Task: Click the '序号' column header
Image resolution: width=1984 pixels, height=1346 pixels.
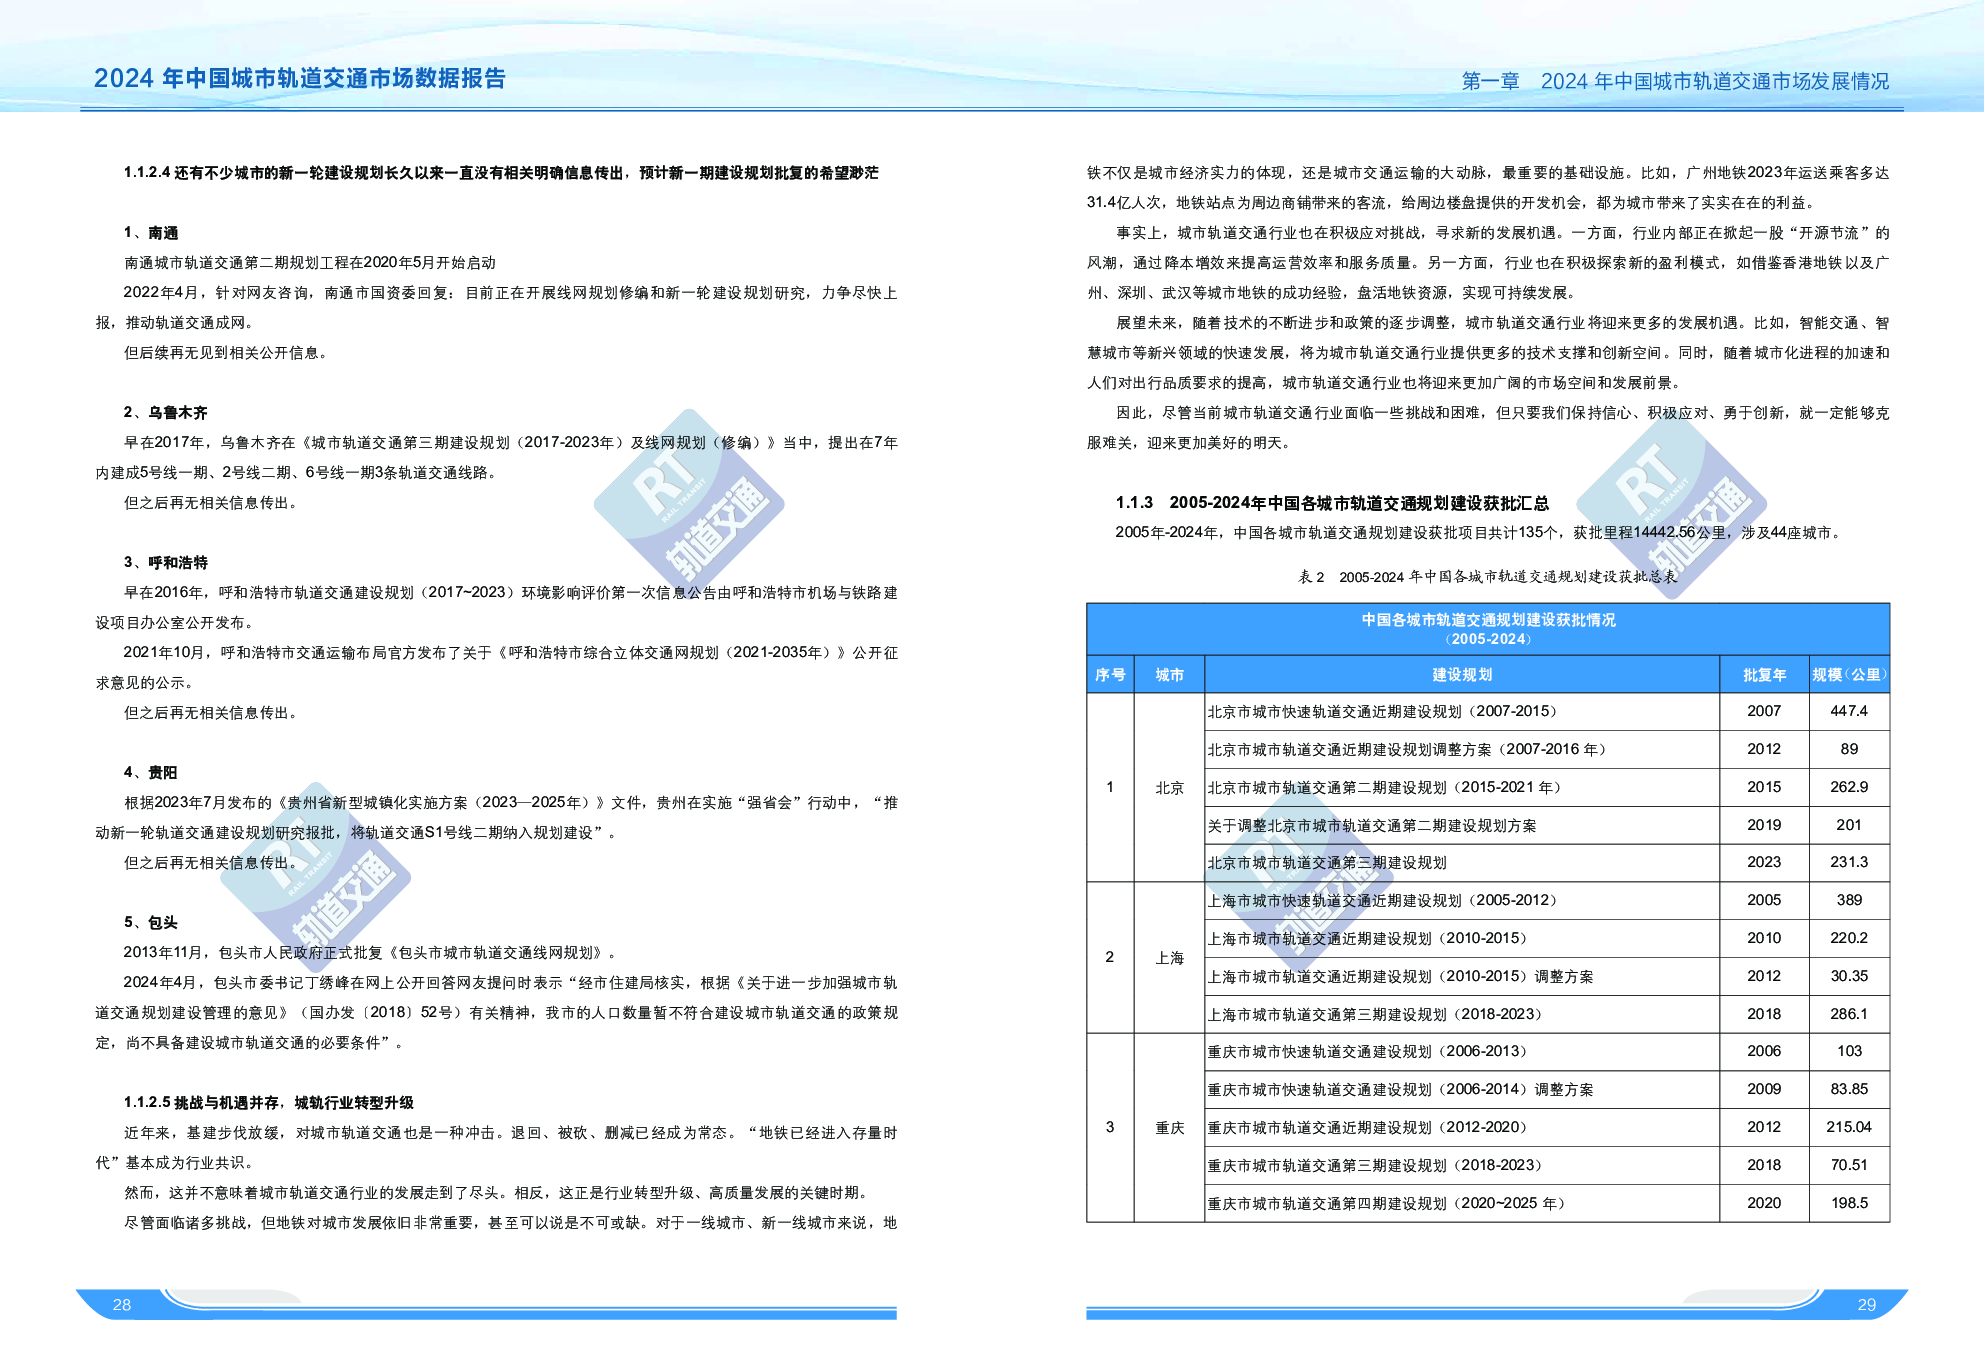Action: point(1110,675)
